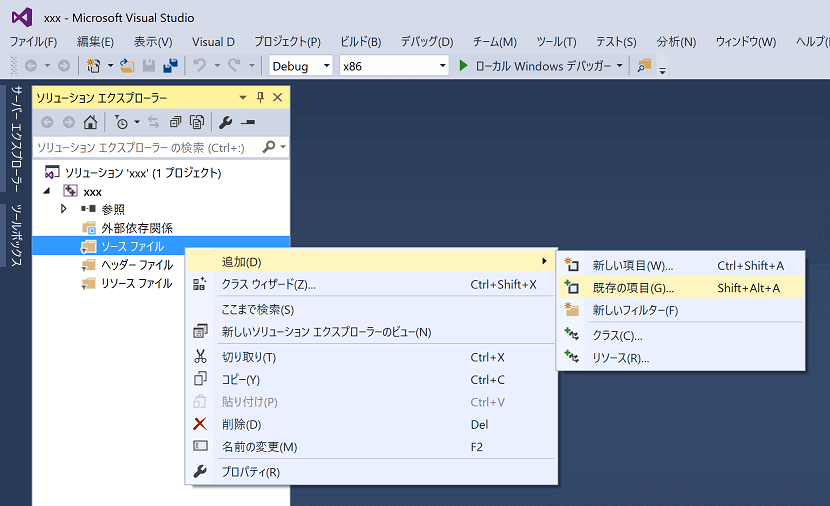The height and width of the screenshot is (506, 830).
Task: Select プロパティ(R) in context menu
Action: (371, 472)
